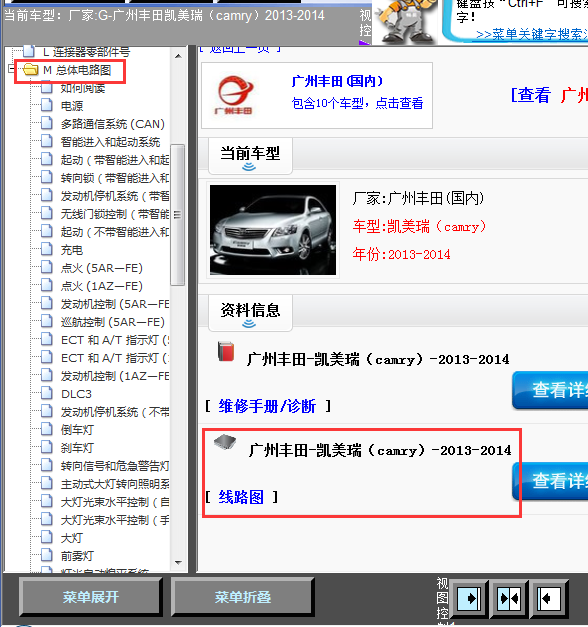Click the purple triangle under 视控 label
This screenshot has height=627, width=588.
[x=365, y=42]
